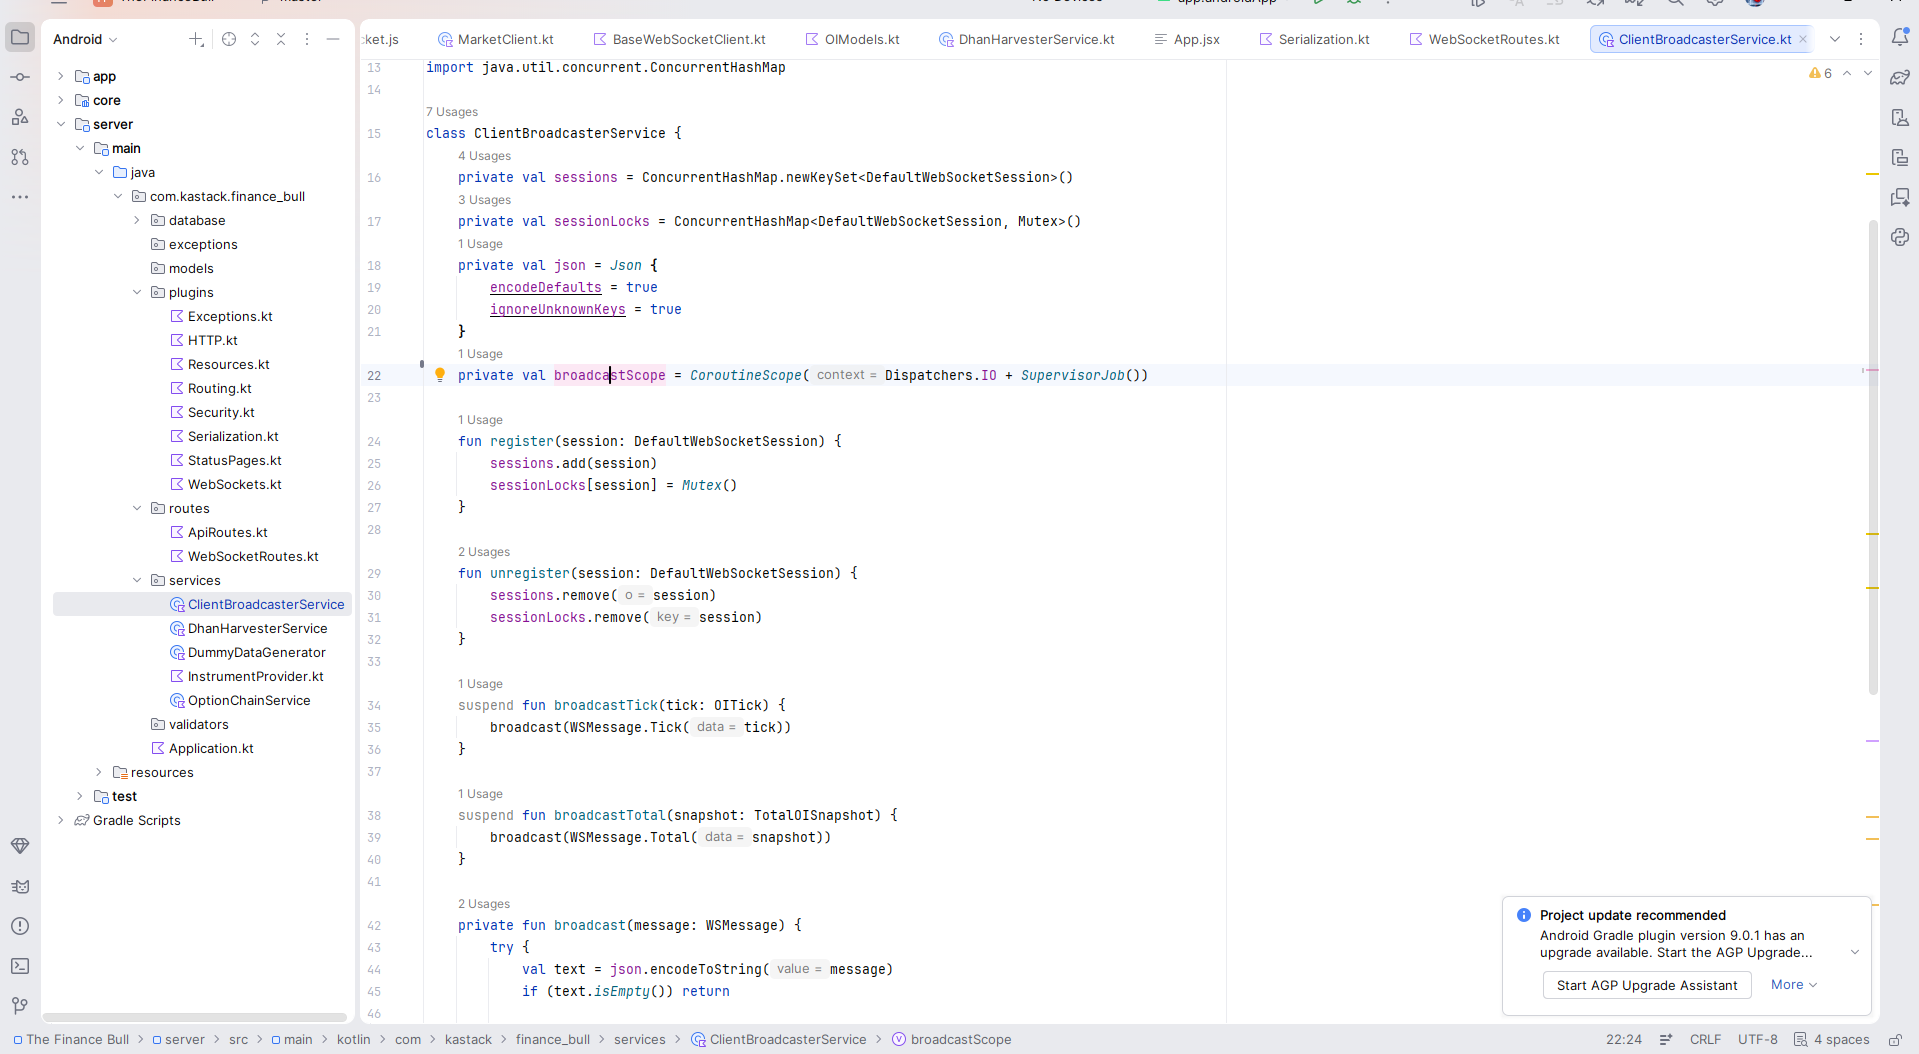Open the Project tool window folder icon
Image resolution: width=1919 pixels, height=1054 pixels.
pos(20,38)
